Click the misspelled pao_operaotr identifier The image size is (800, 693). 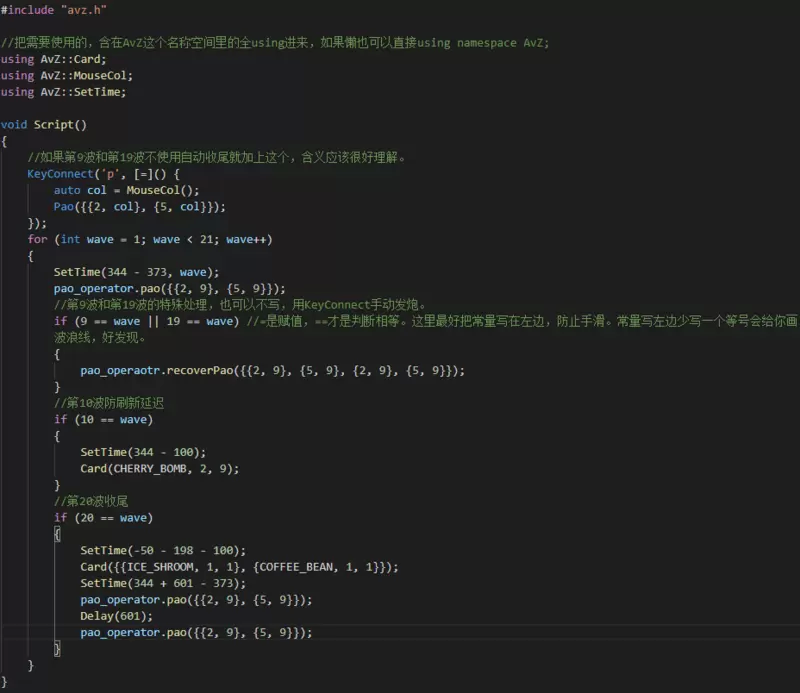point(120,370)
